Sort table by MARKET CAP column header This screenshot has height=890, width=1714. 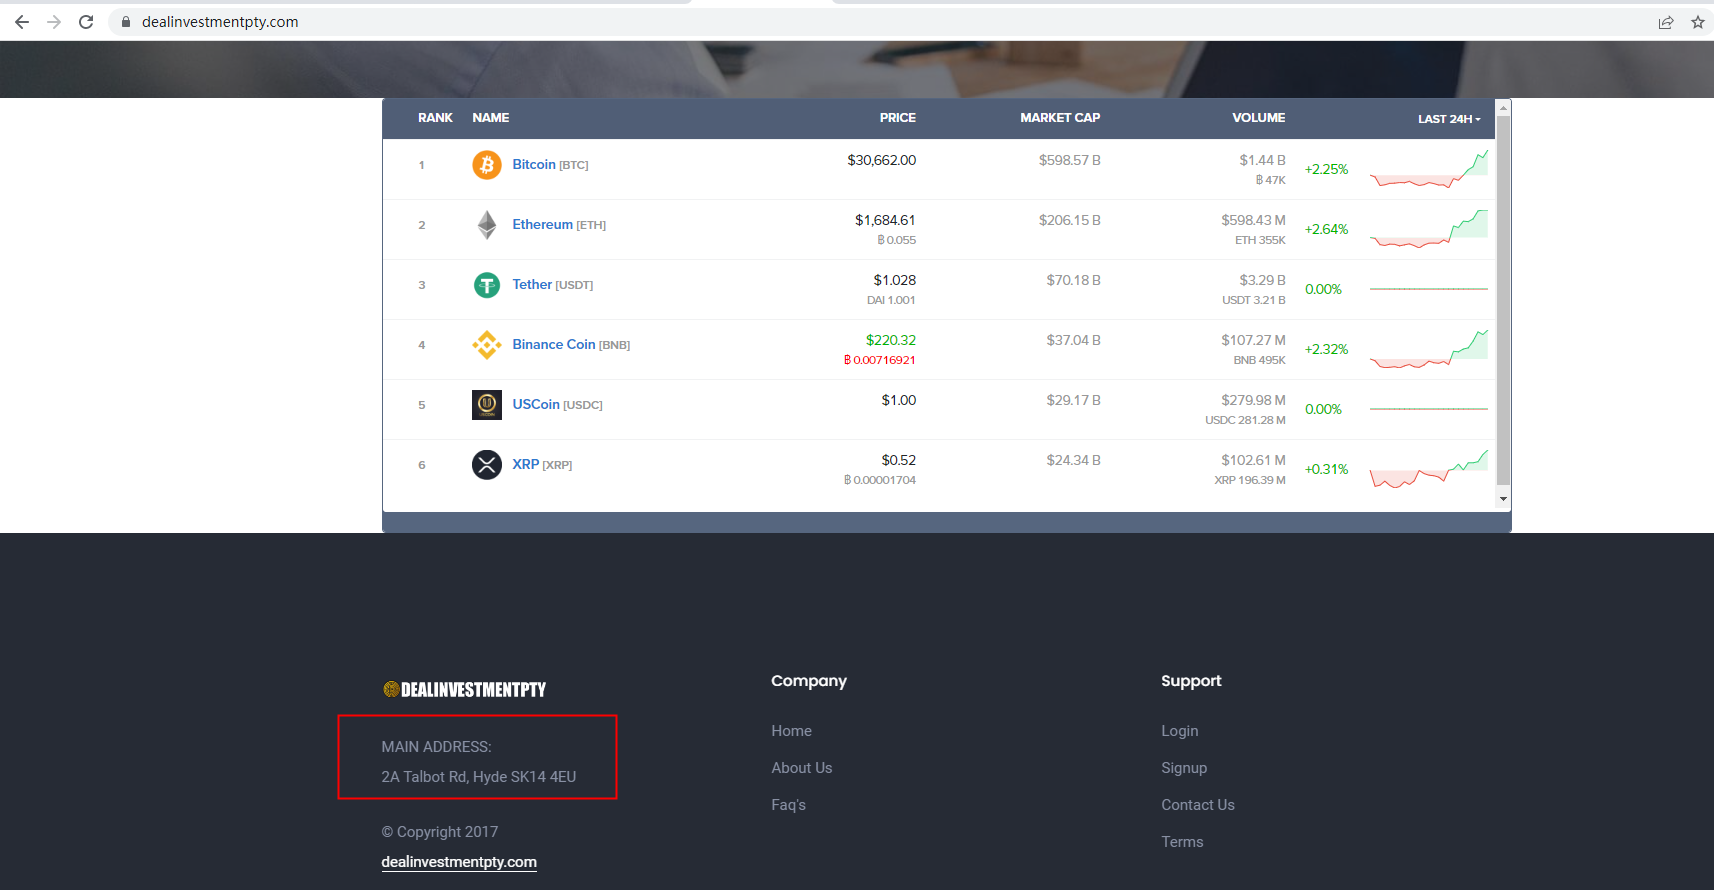1060,118
